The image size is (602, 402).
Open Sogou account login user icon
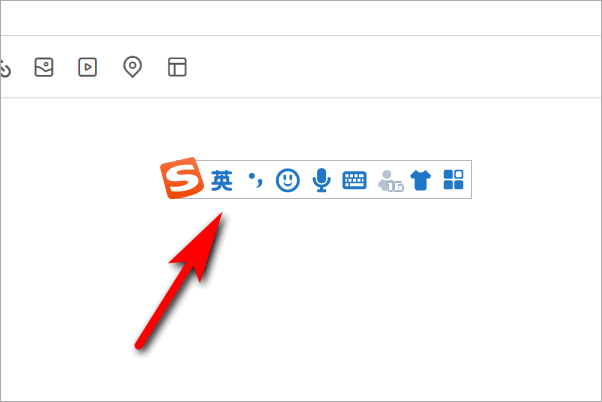[x=390, y=181]
